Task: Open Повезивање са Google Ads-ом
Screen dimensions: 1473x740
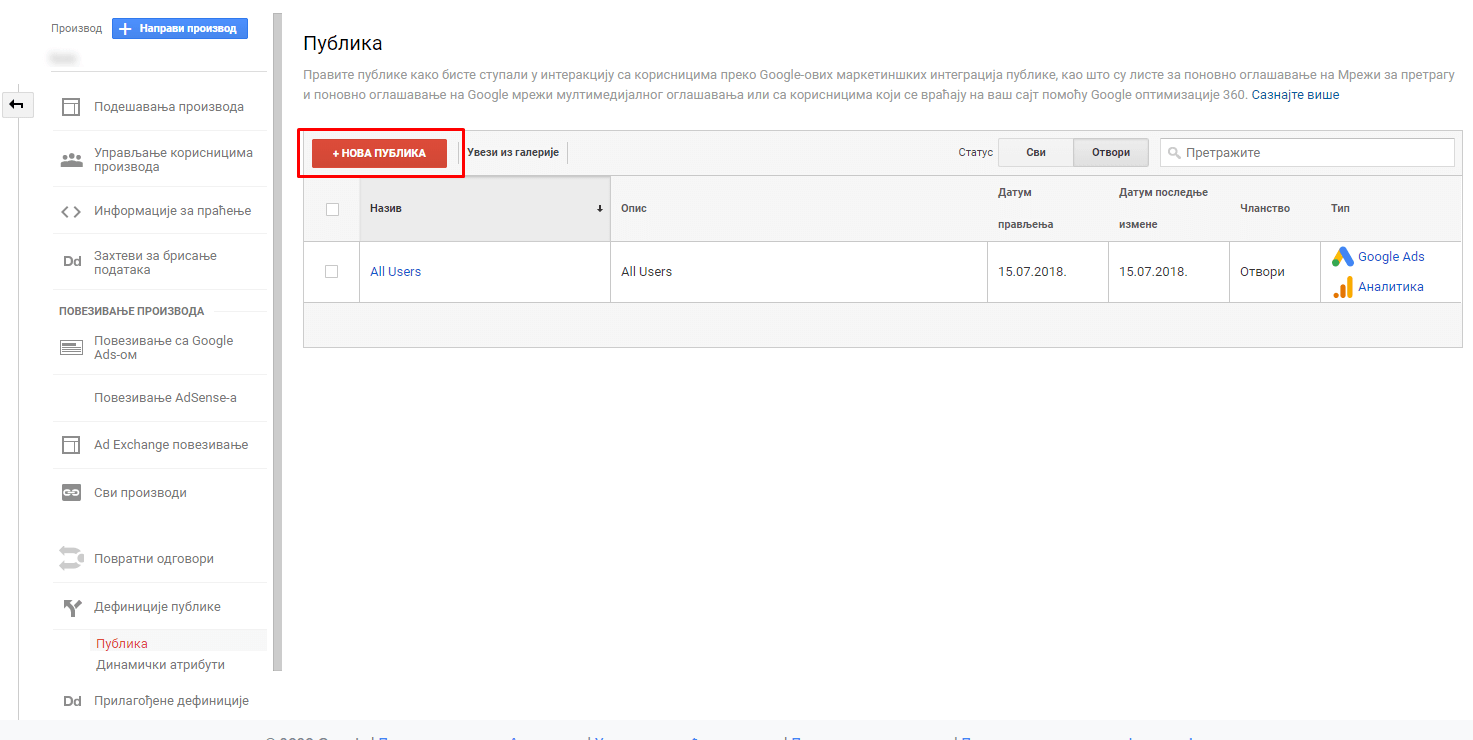Action: pyautogui.click(x=162, y=348)
